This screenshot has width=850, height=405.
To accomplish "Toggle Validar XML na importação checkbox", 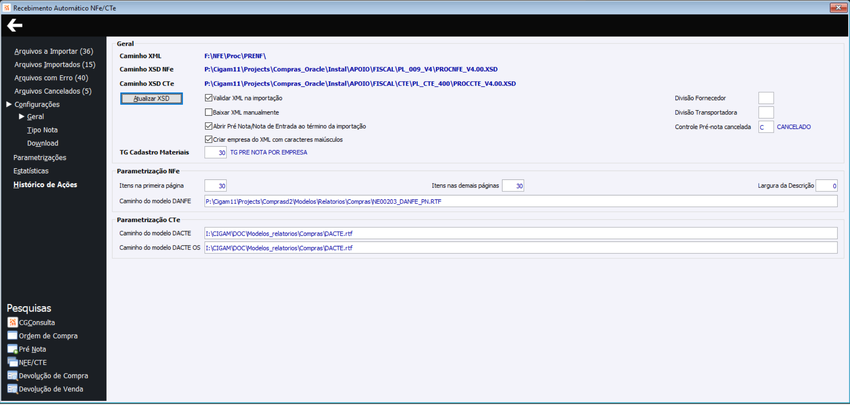I will click(208, 98).
